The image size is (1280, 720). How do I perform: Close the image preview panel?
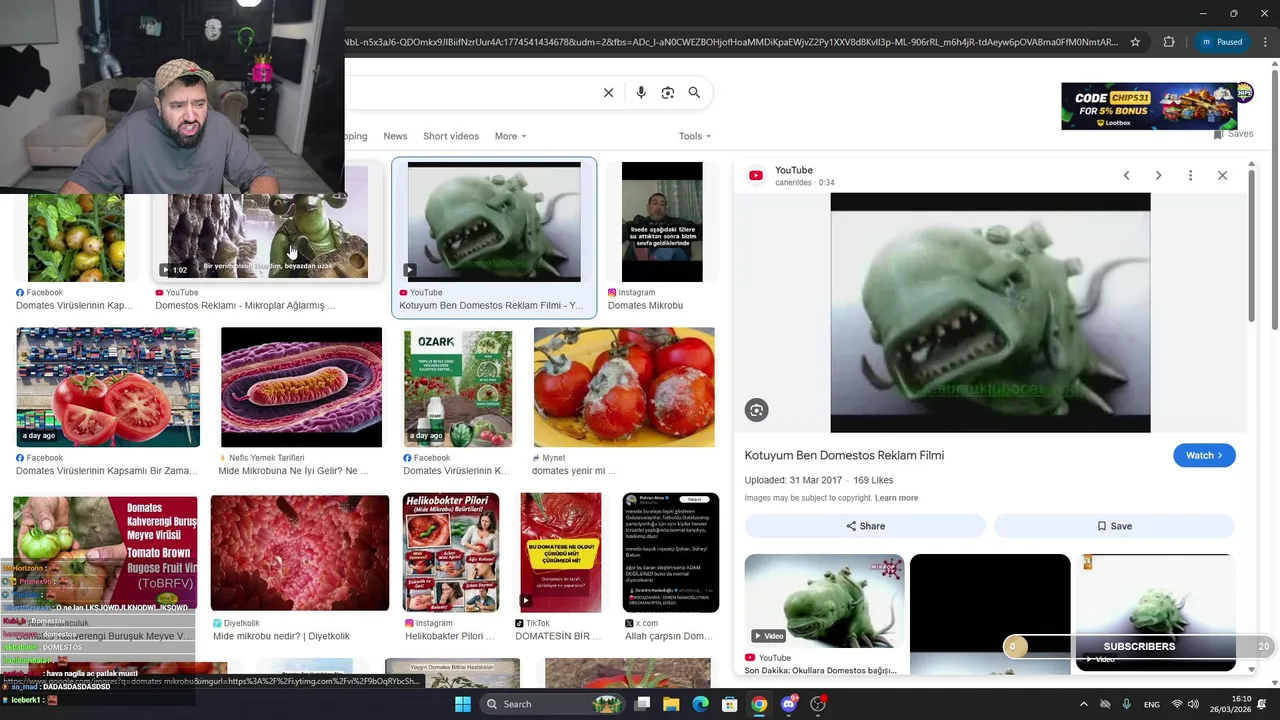click(1222, 175)
